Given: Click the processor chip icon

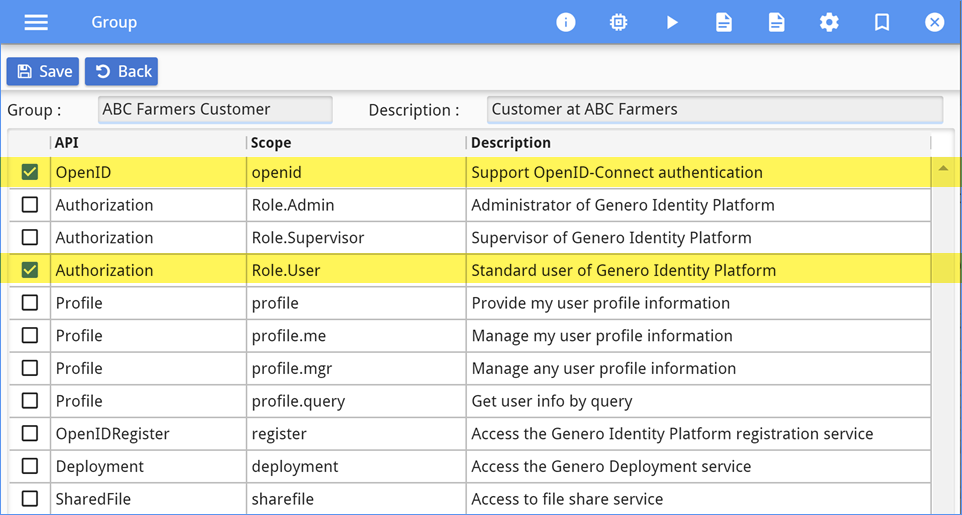Looking at the screenshot, I should coord(619,22).
